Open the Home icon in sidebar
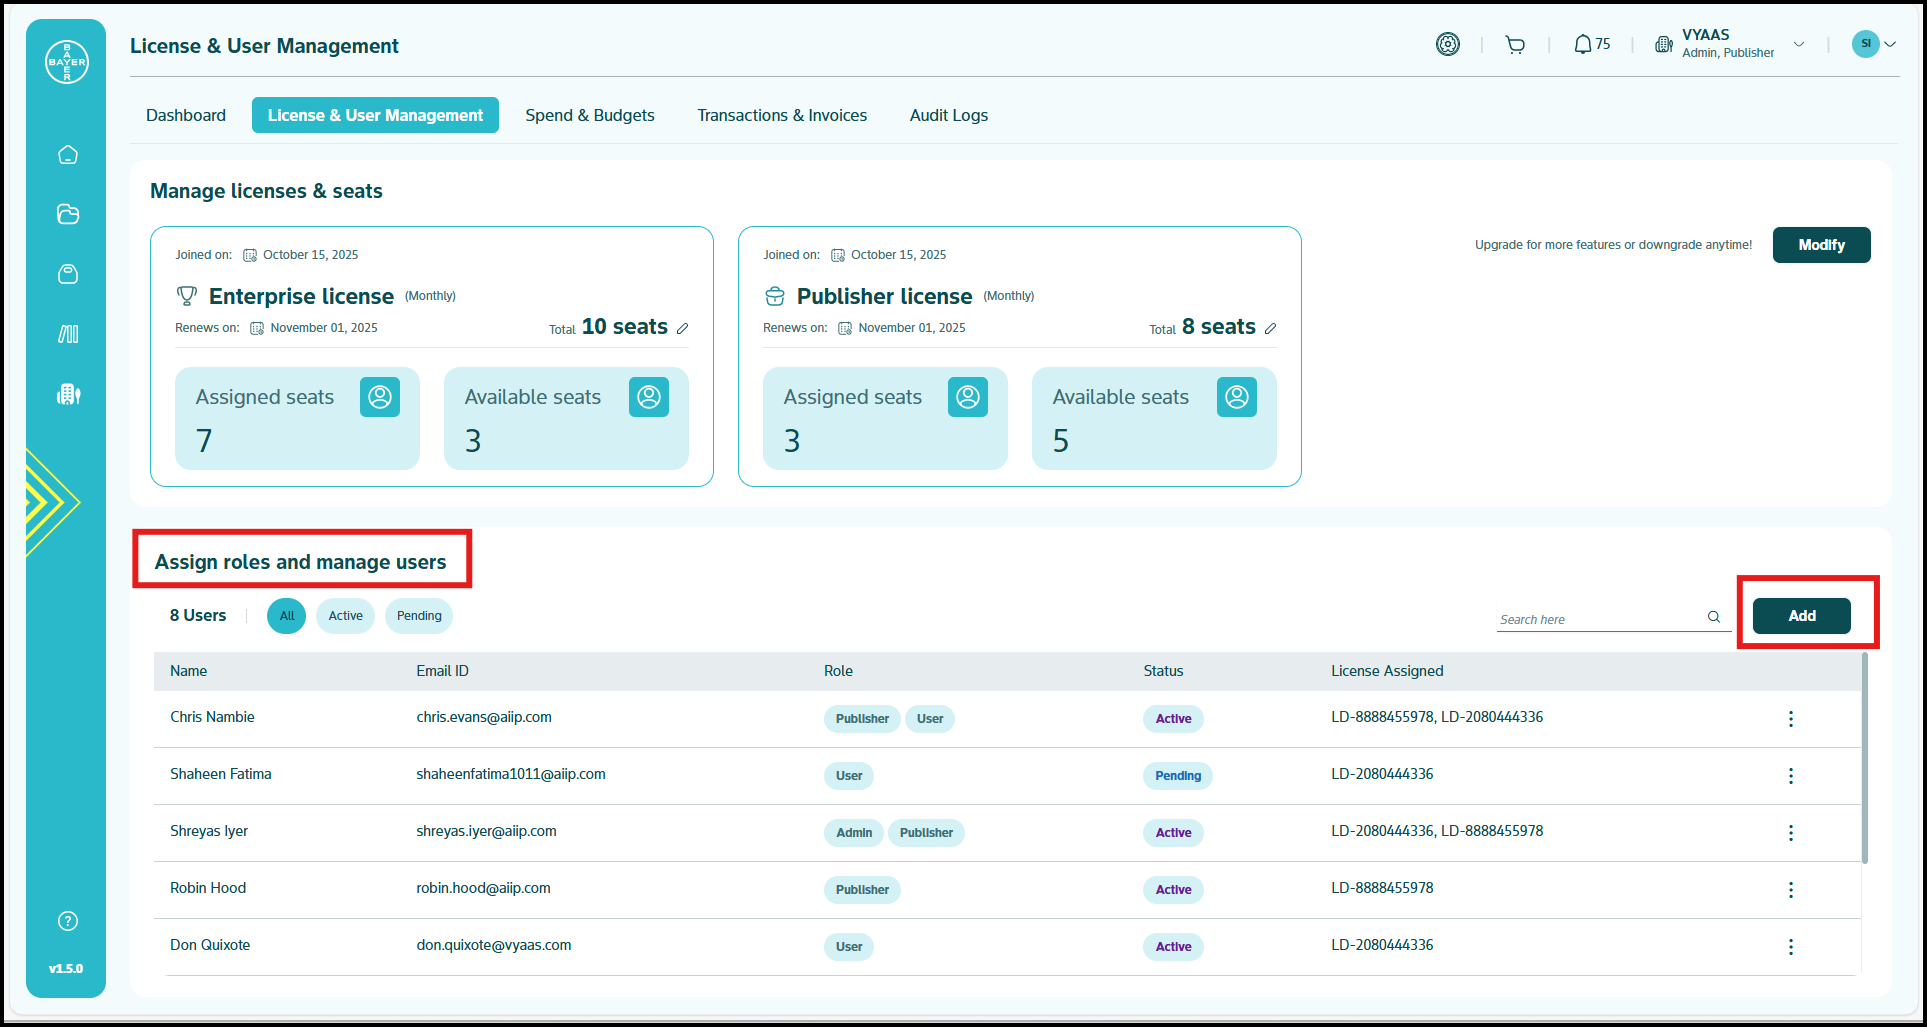Screen dimensions: 1927x1027 68,155
